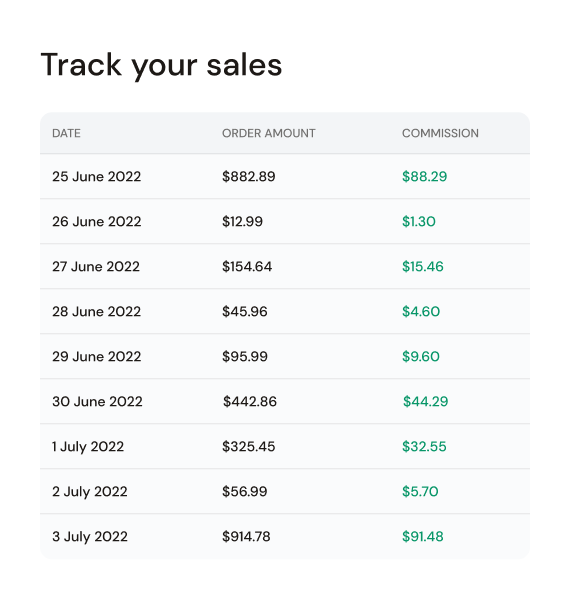Select the 3 July 2022 row date

90,536
